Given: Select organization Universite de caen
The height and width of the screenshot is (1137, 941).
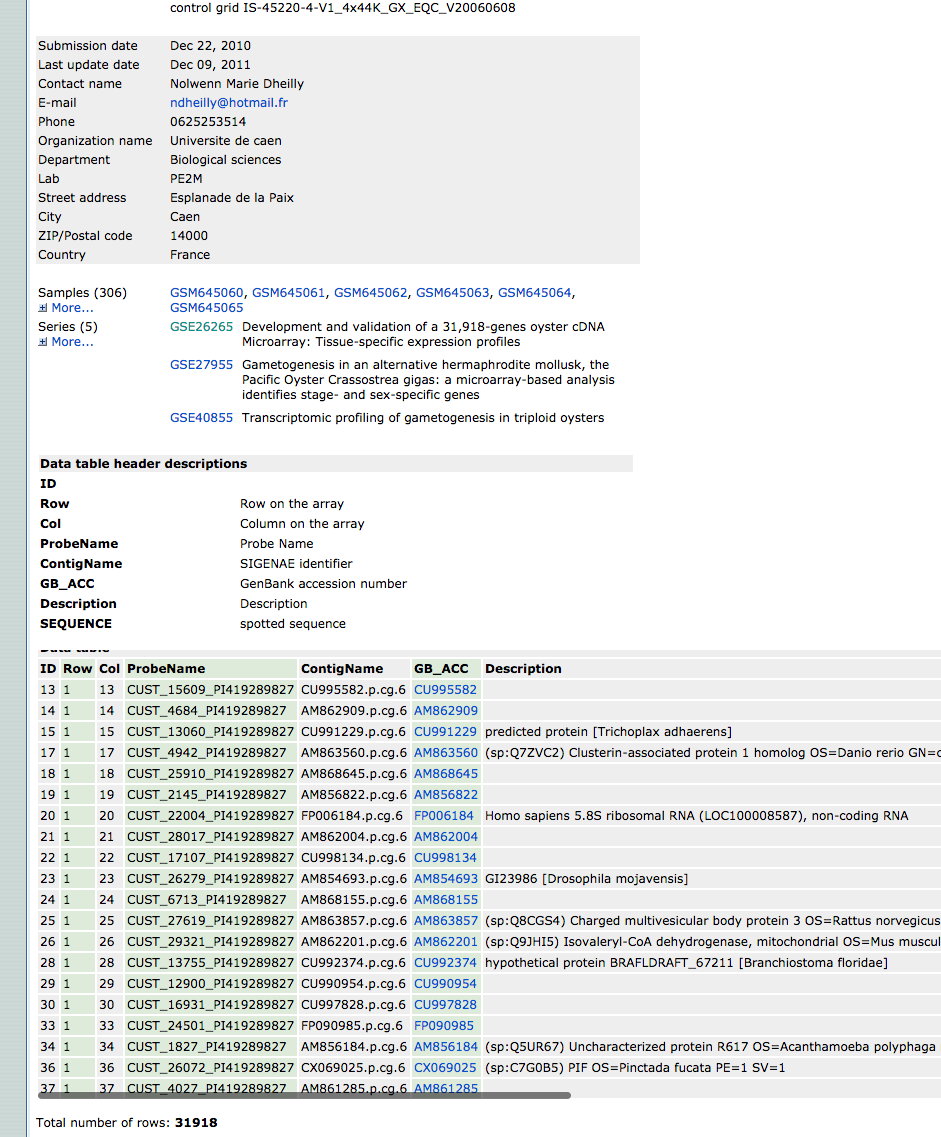Looking at the screenshot, I should pos(225,141).
